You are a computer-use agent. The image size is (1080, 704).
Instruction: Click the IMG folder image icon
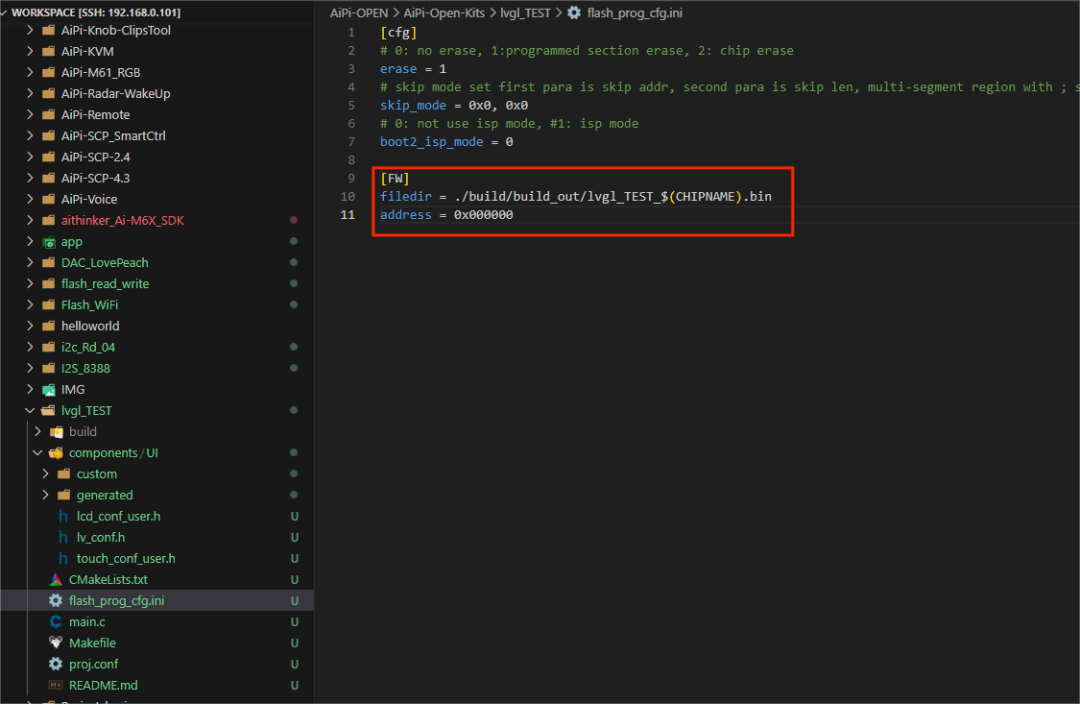[x=49, y=390]
